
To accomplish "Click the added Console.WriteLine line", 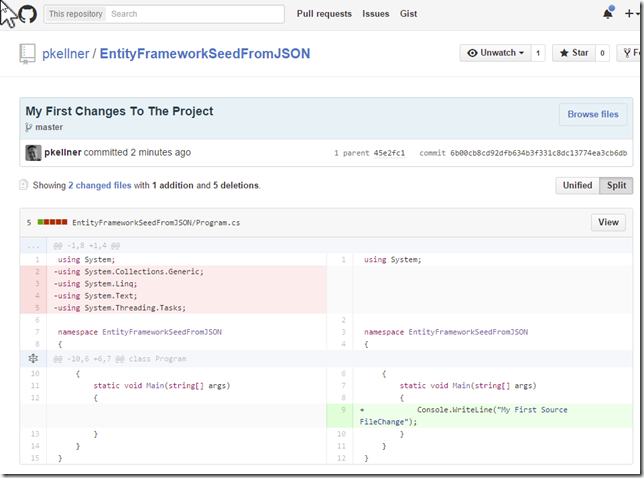I will 492,416.
